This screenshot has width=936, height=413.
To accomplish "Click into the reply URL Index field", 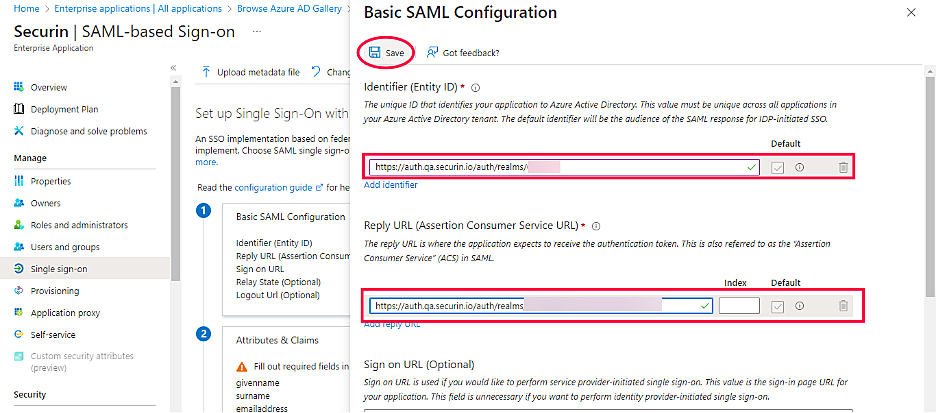I will [x=739, y=306].
